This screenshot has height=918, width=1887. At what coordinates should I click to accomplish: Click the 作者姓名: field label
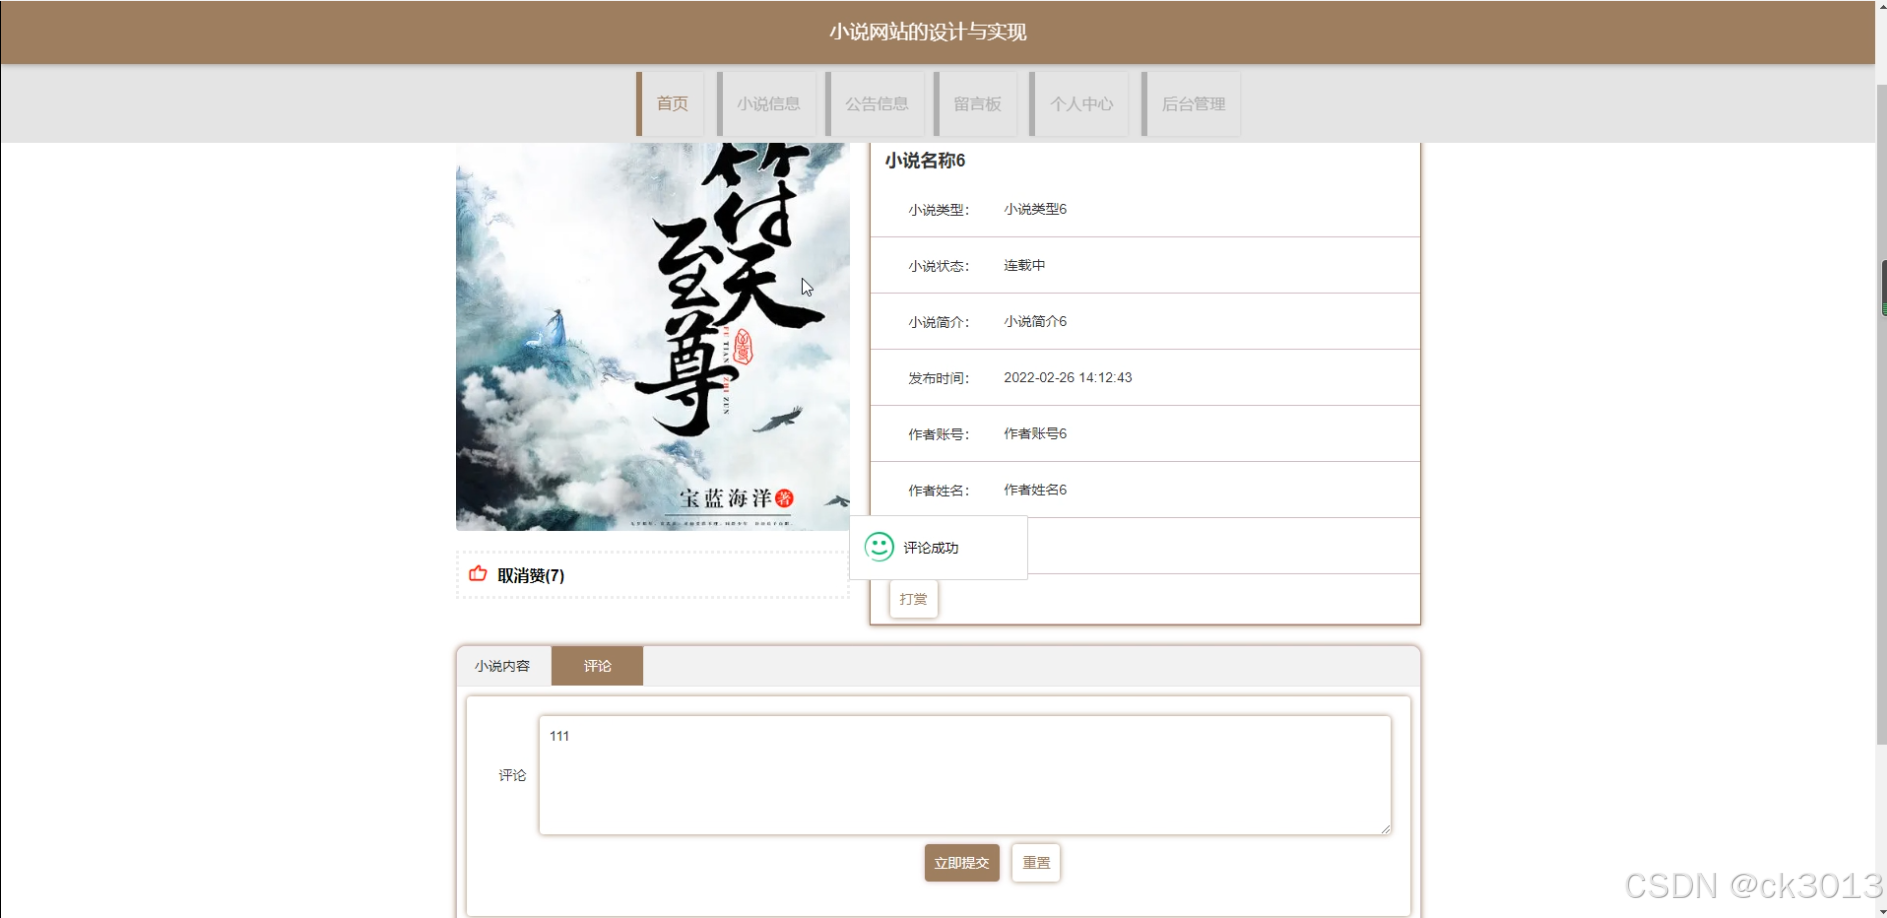(938, 490)
